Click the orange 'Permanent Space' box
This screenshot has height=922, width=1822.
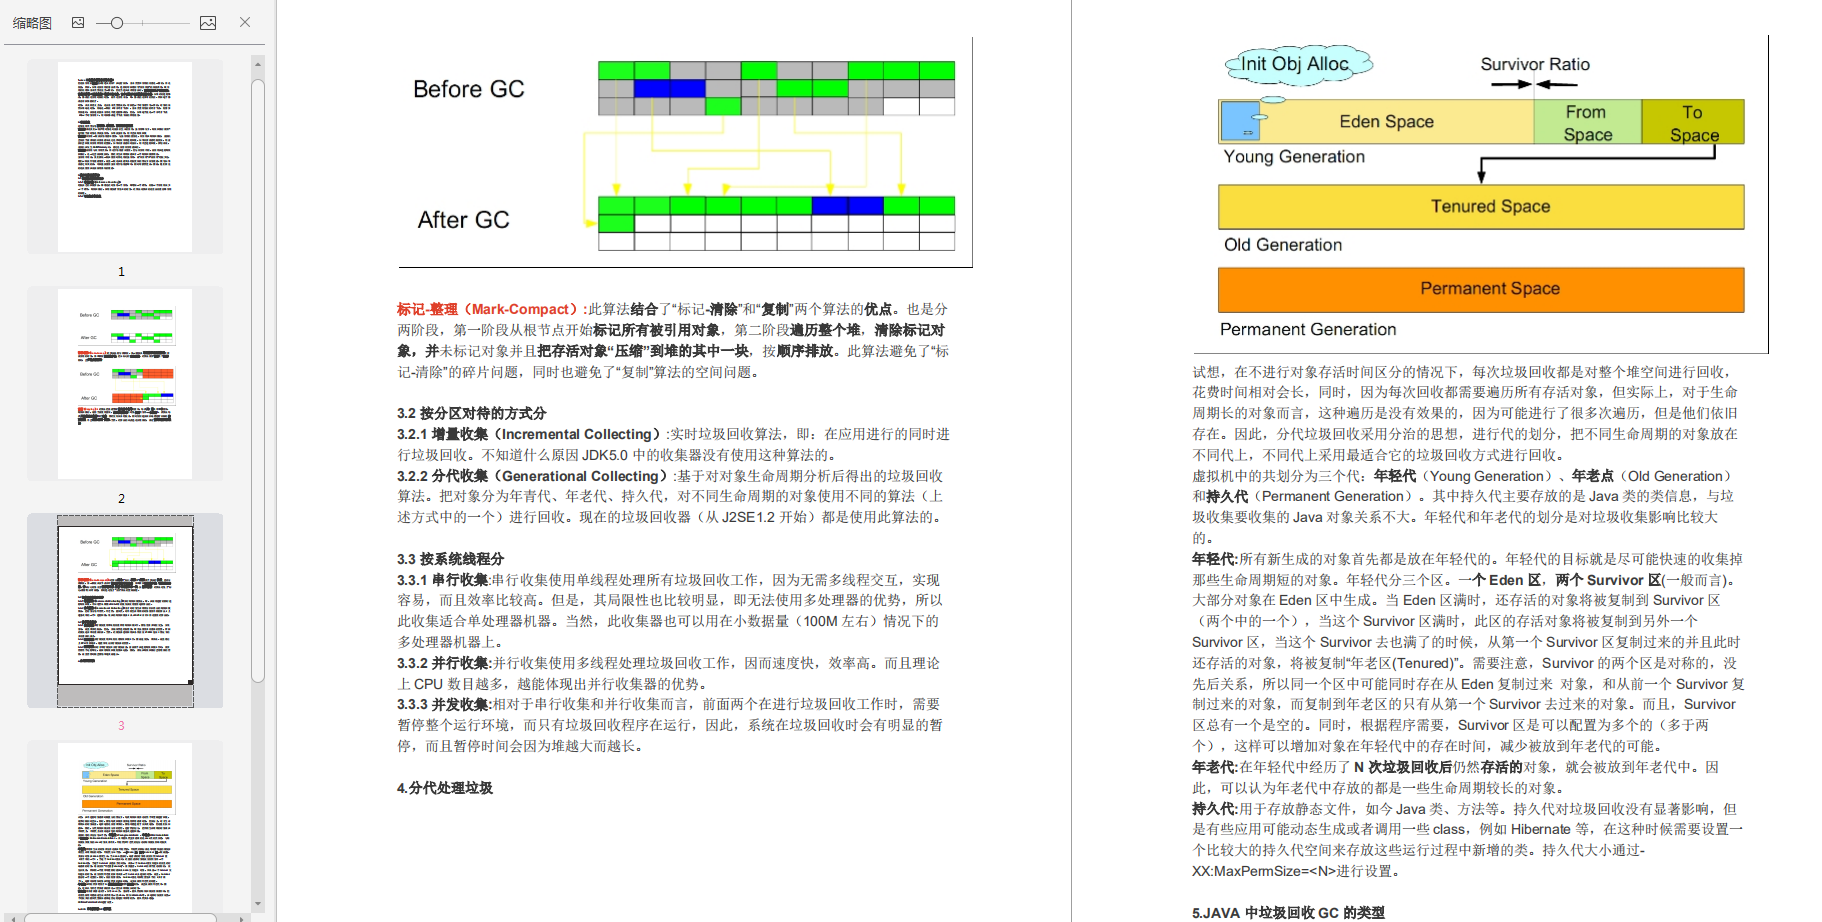point(1481,289)
